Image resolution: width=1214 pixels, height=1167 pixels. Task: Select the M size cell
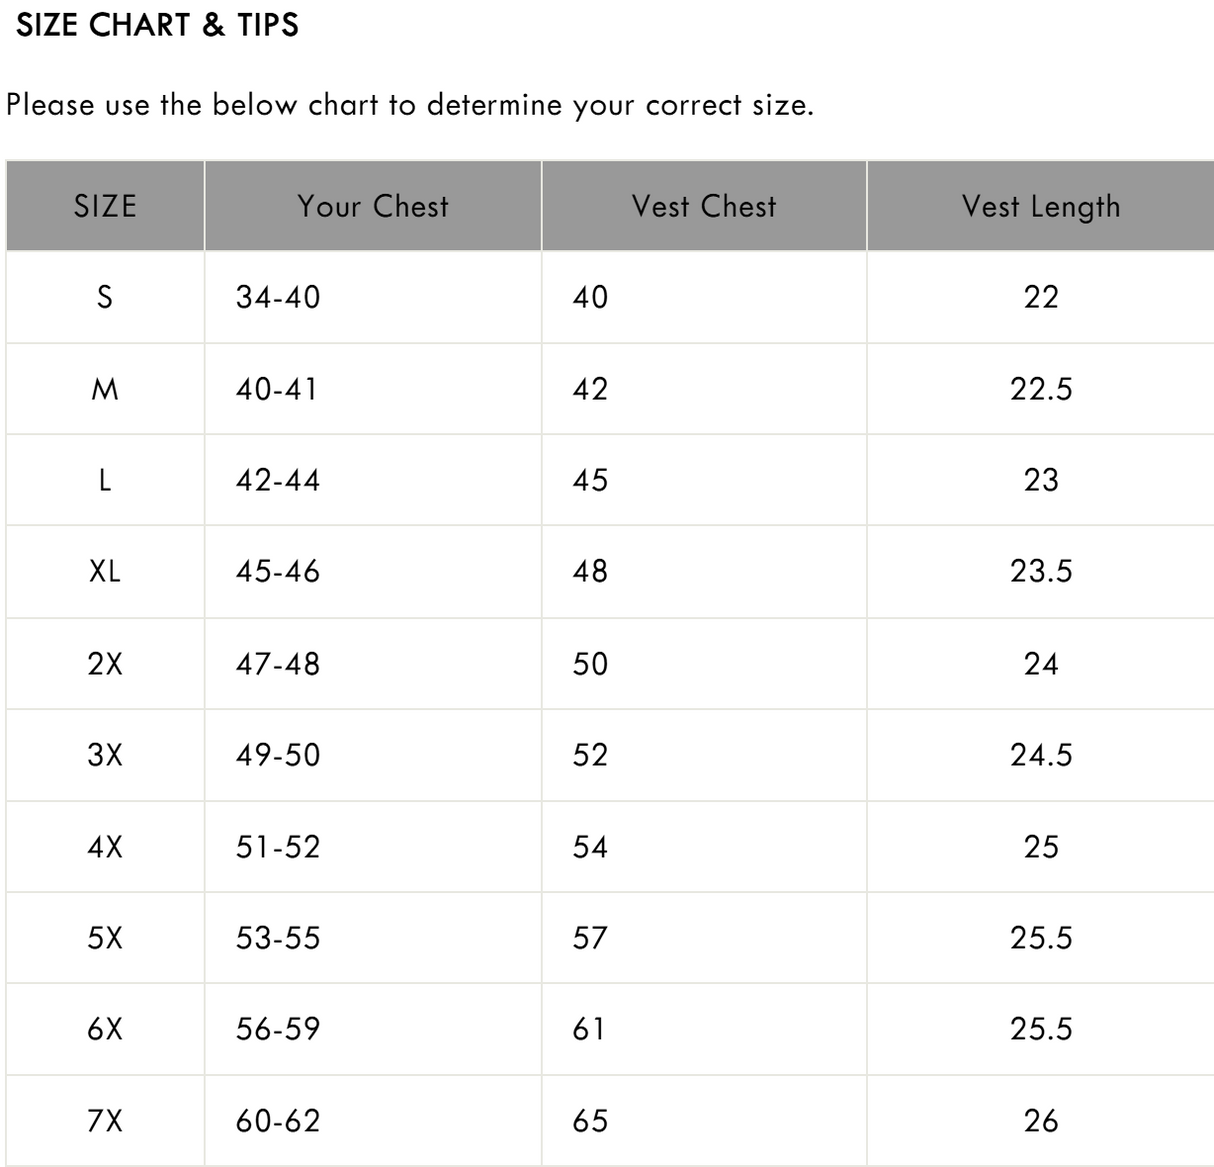pyautogui.click(x=105, y=389)
